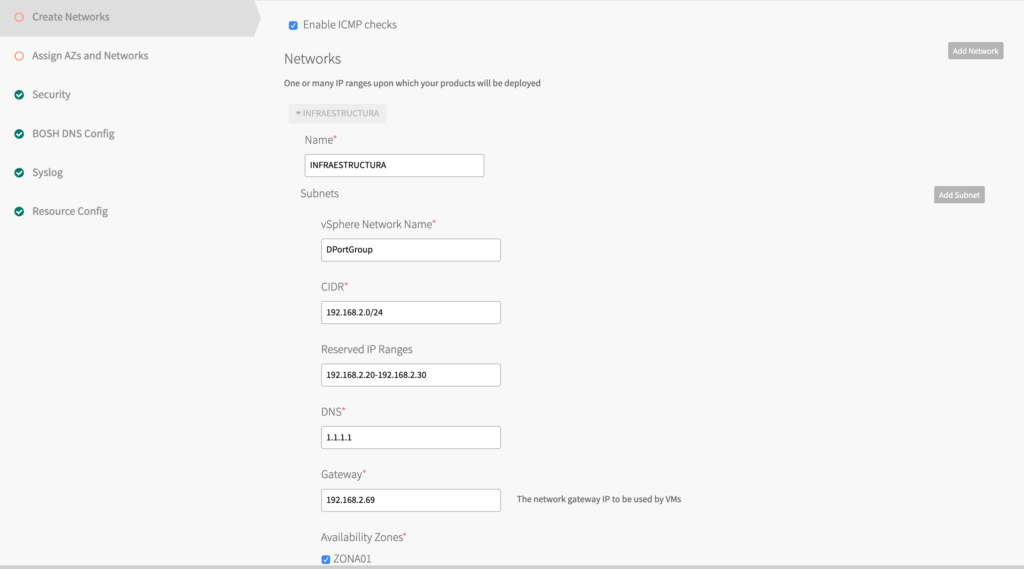Viewport: 1024px width, 569px height.
Task: Switch to Assign AZs and Networks tab
Action: [x=90, y=56]
